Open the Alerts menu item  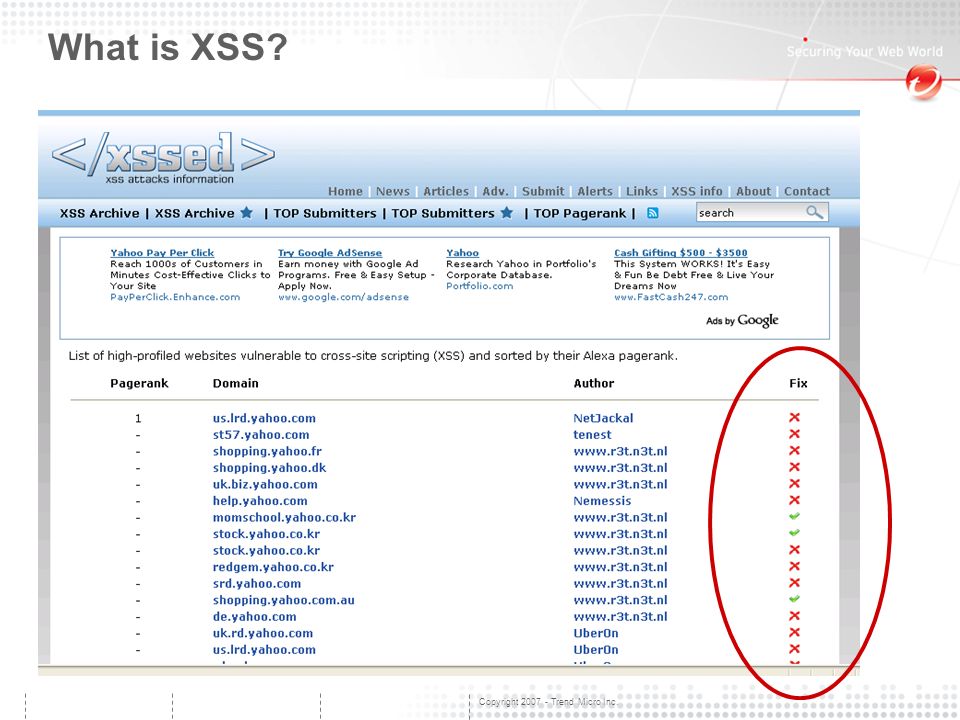(595, 191)
